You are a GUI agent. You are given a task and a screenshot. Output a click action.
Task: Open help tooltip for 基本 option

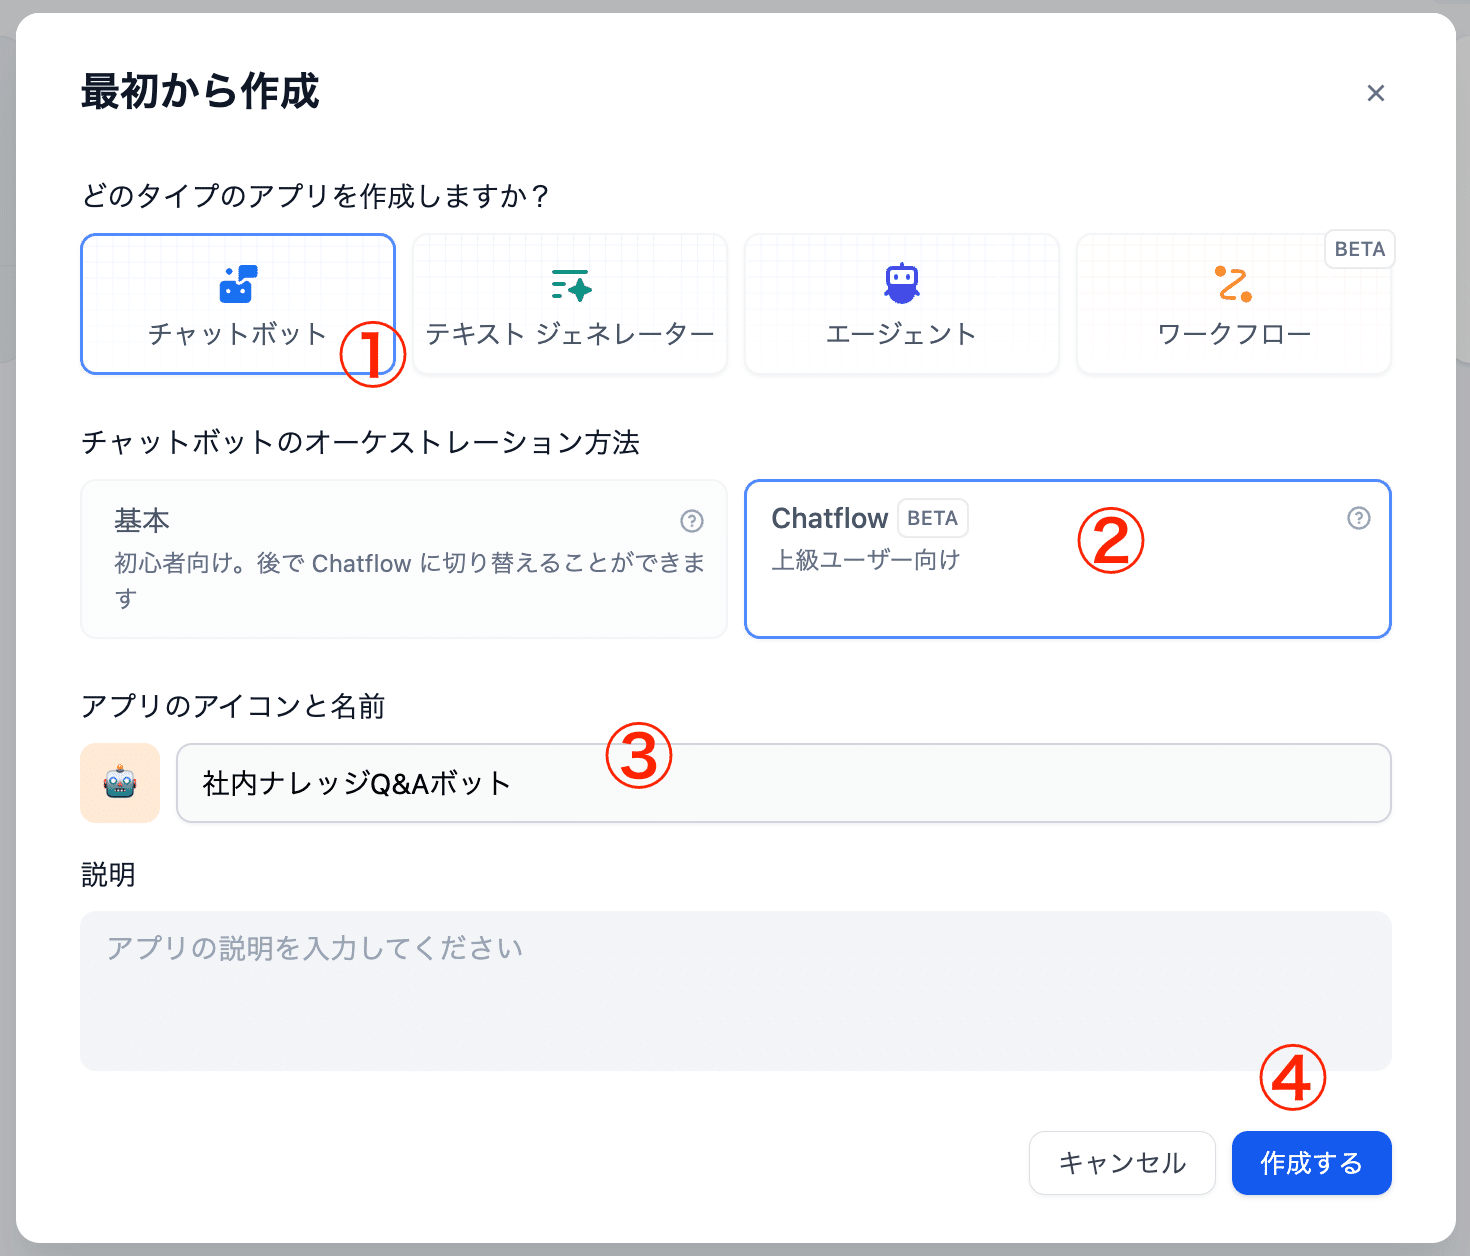pos(692,521)
